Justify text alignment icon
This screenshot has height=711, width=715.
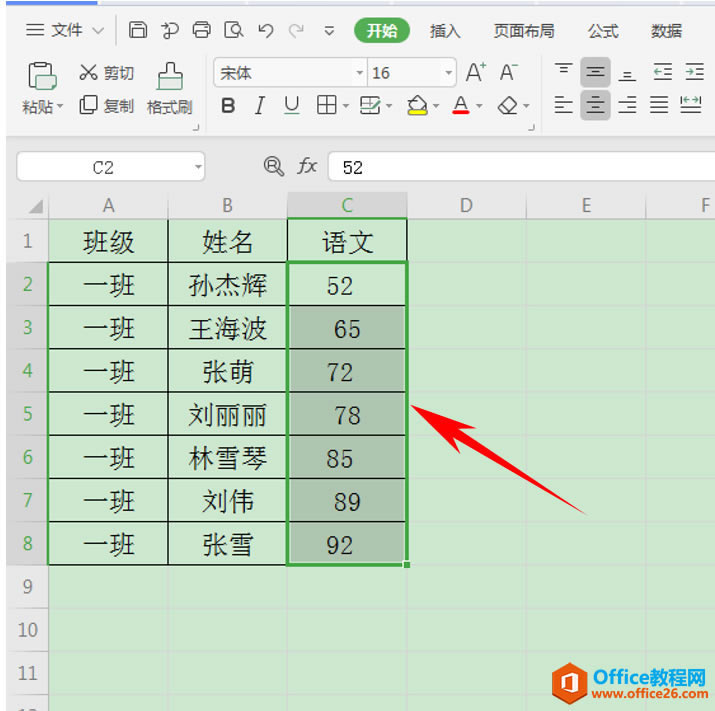pyautogui.click(x=659, y=105)
